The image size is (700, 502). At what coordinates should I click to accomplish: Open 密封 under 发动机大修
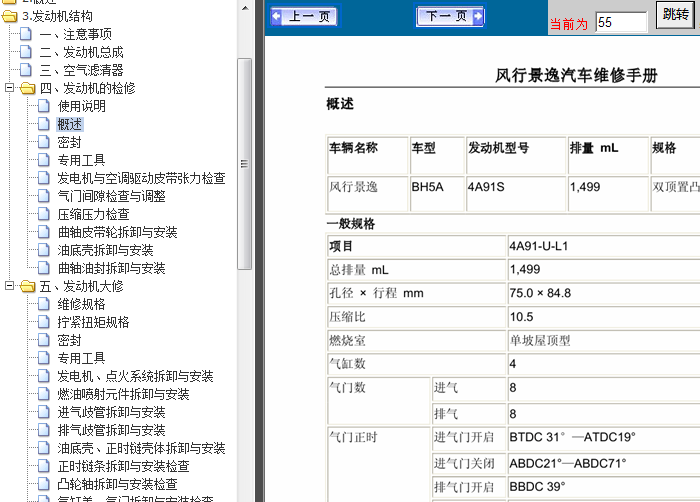69,340
